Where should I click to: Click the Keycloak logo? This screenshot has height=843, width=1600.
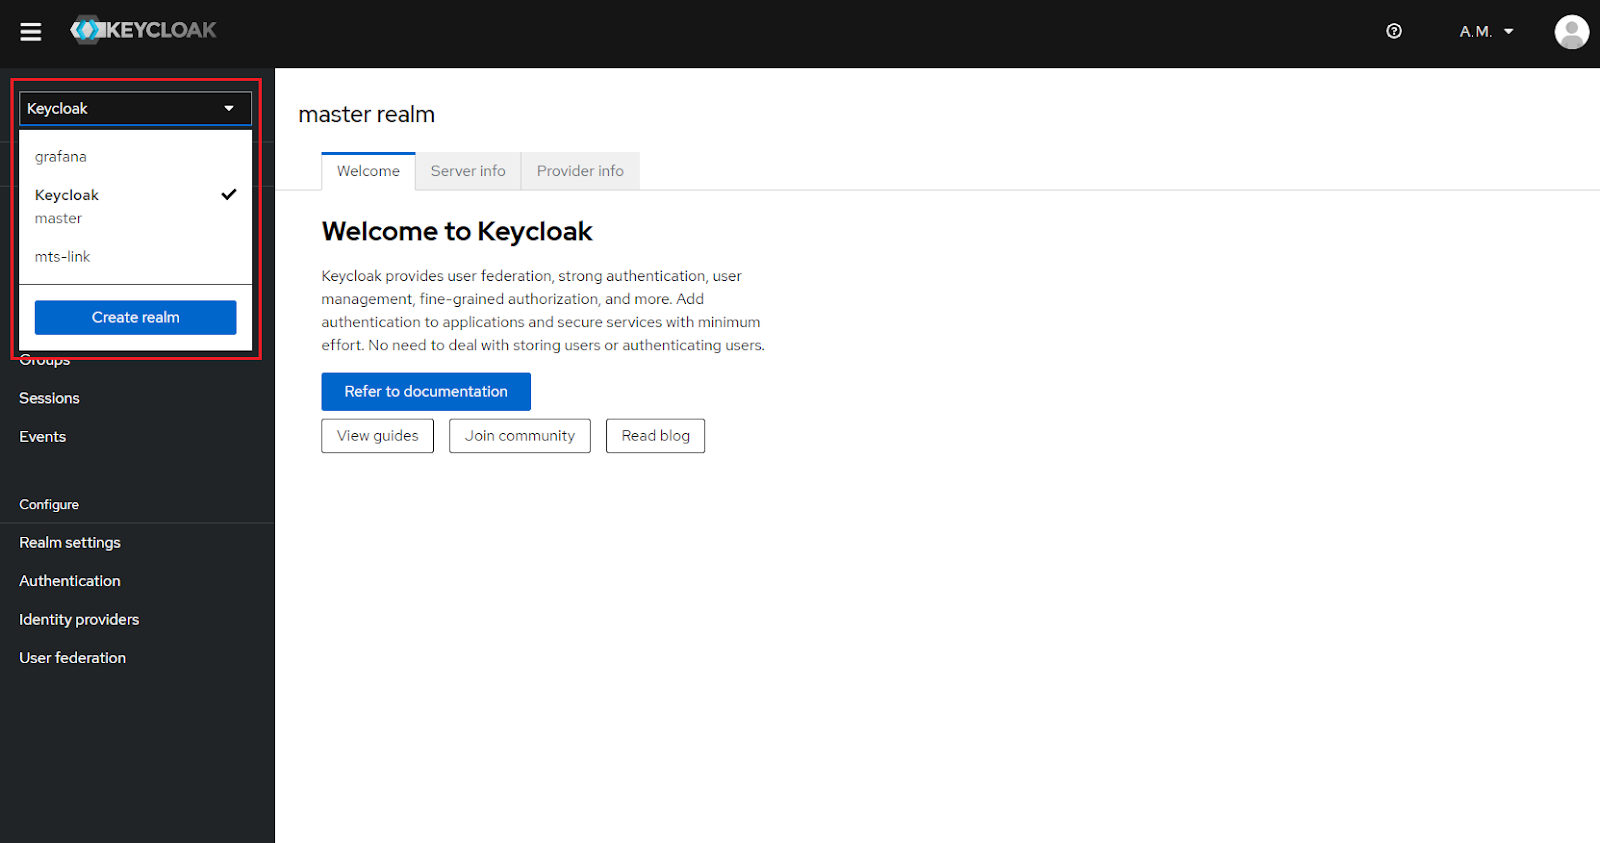click(143, 30)
